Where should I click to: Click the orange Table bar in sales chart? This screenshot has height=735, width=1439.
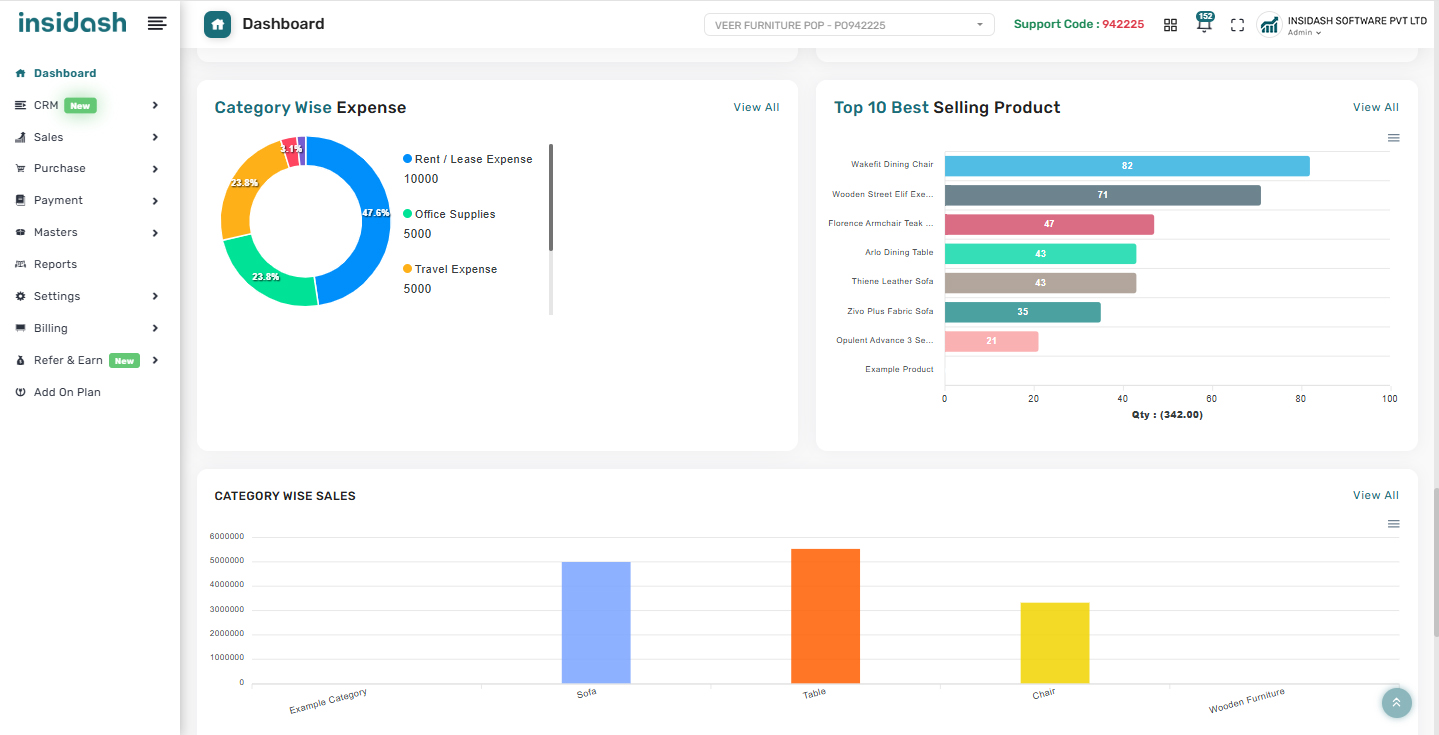coord(825,615)
